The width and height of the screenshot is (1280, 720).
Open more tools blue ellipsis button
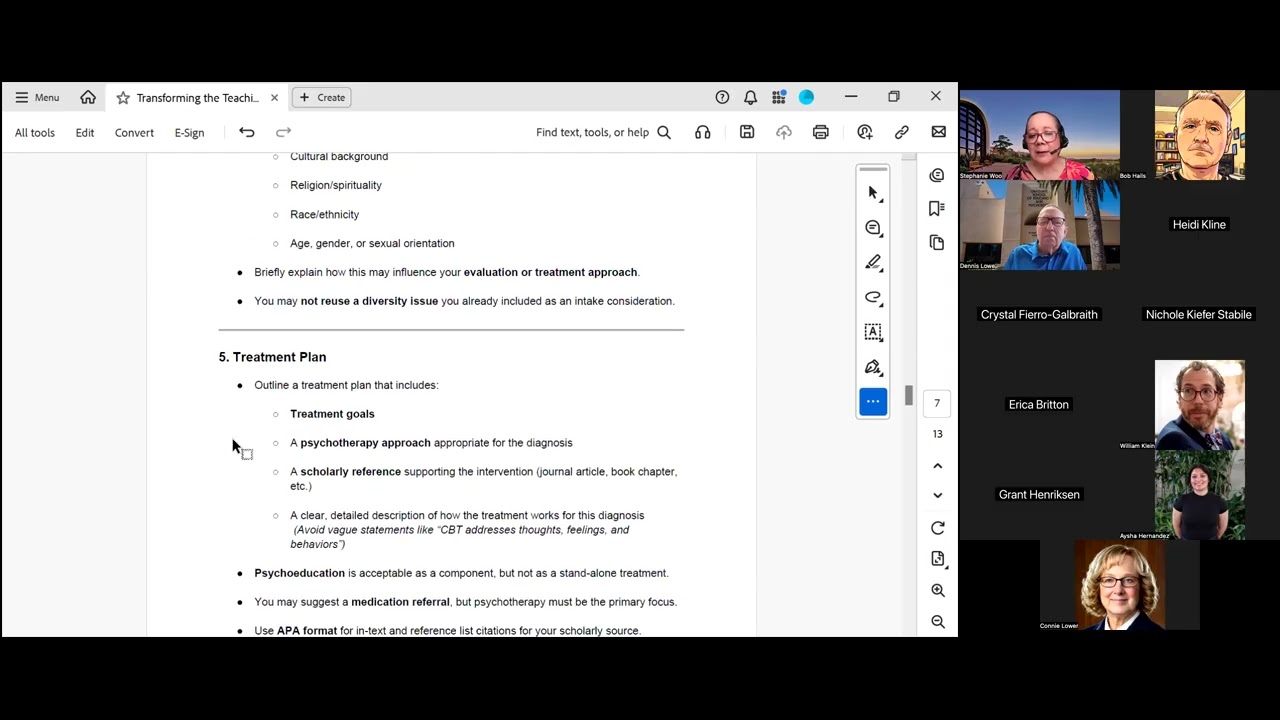pos(873,402)
